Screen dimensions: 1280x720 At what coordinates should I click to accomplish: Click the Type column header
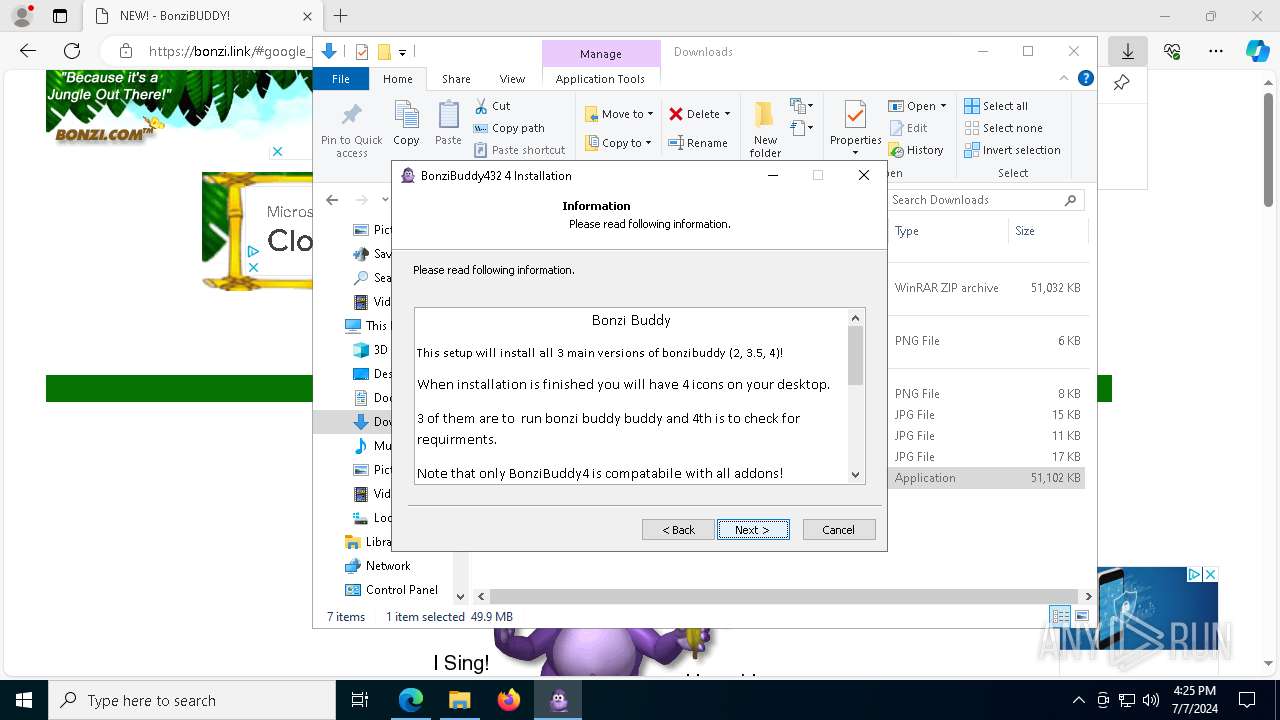(x=947, y=231)
